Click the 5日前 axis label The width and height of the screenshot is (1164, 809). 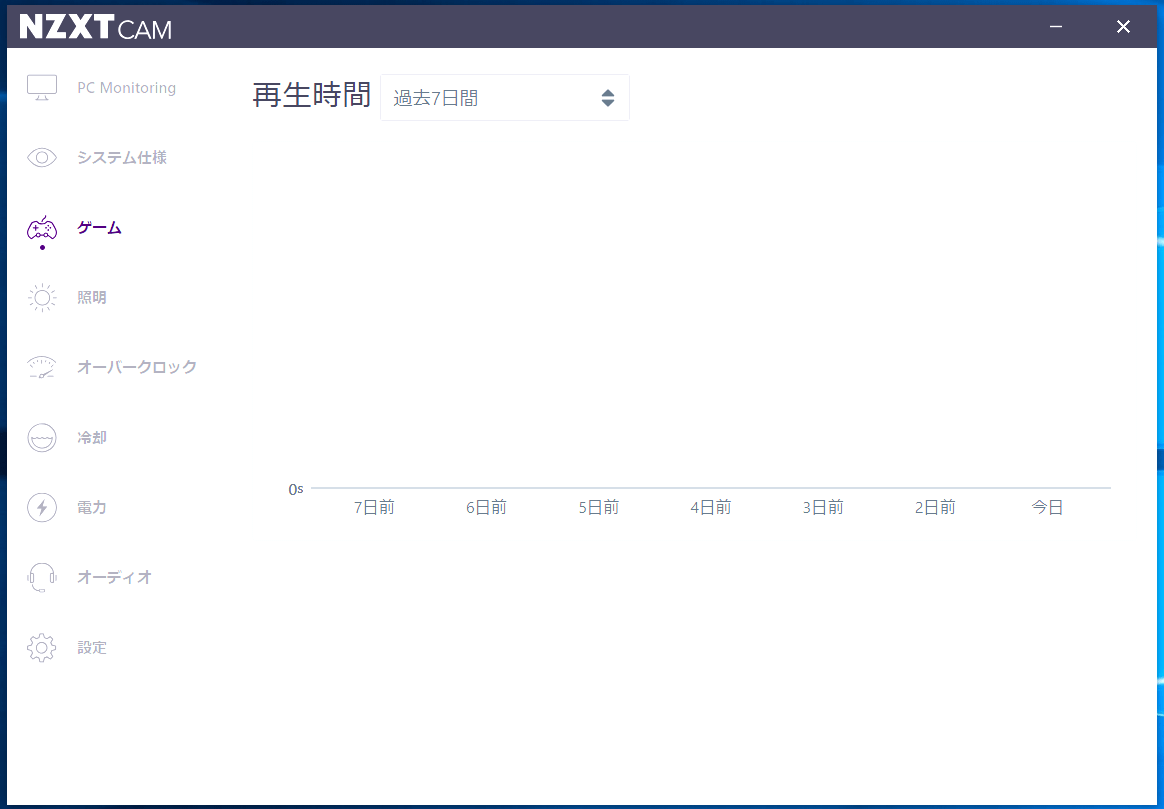598,508
